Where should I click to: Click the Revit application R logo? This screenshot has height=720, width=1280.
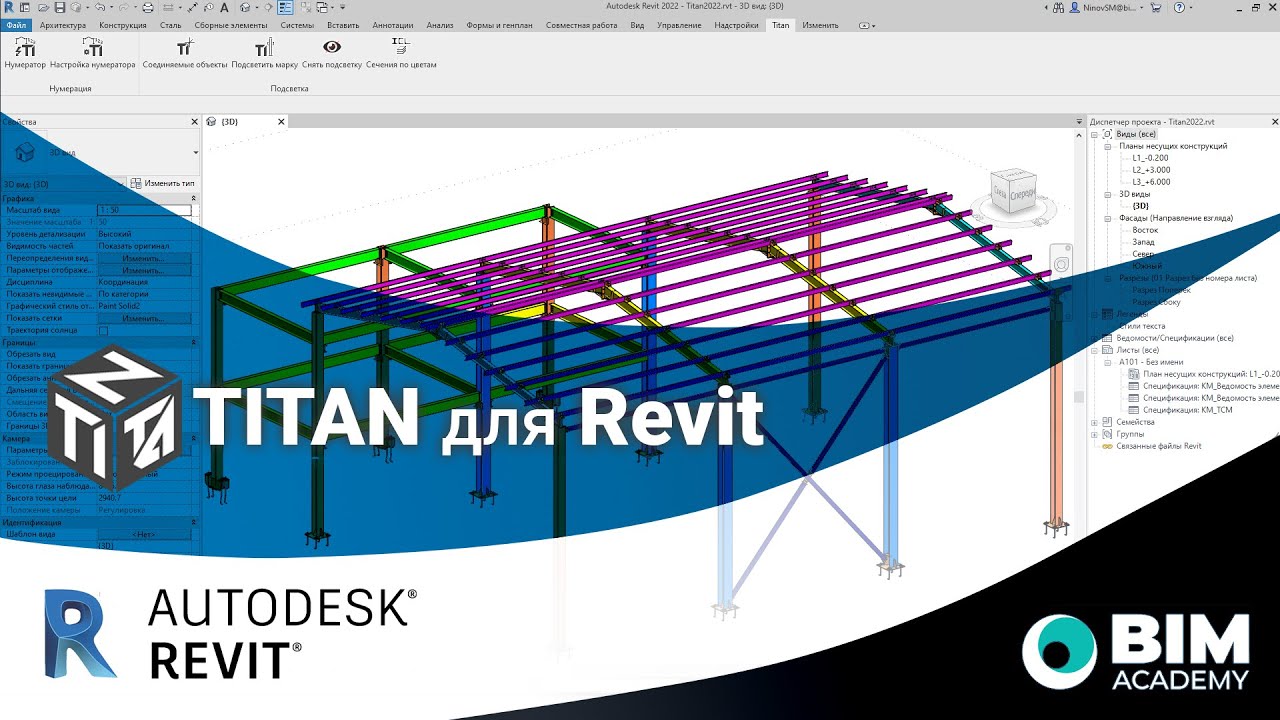[8, 7]
